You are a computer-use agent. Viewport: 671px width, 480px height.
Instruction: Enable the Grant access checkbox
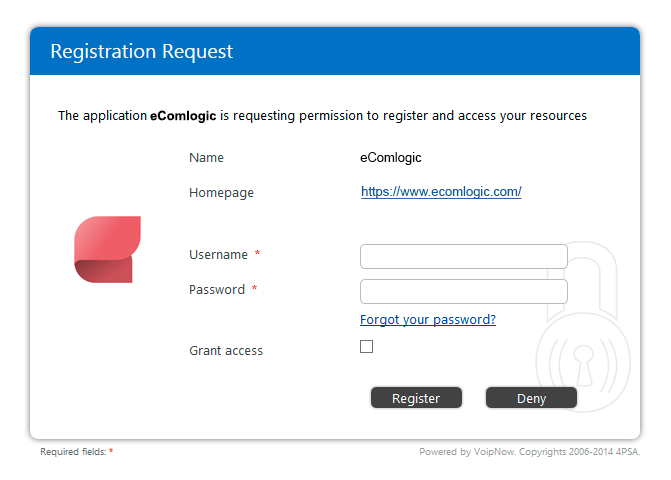tap(366, 347)
